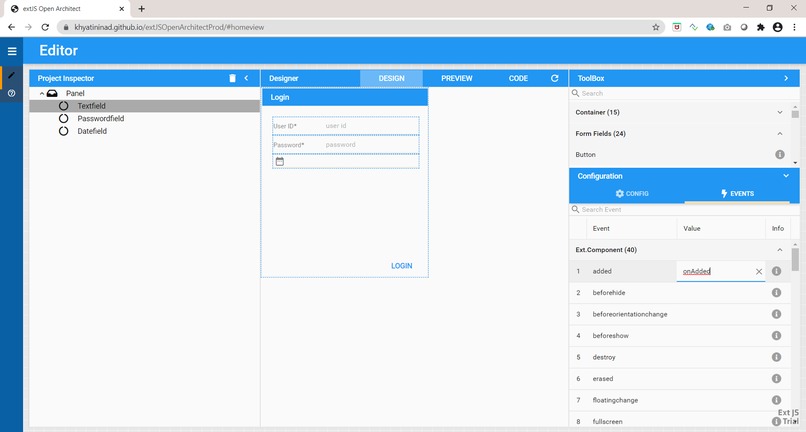806x432 pixels.
Task: Select the floatingchange event row
Action: pyautogui.click(x=680, y=401)
